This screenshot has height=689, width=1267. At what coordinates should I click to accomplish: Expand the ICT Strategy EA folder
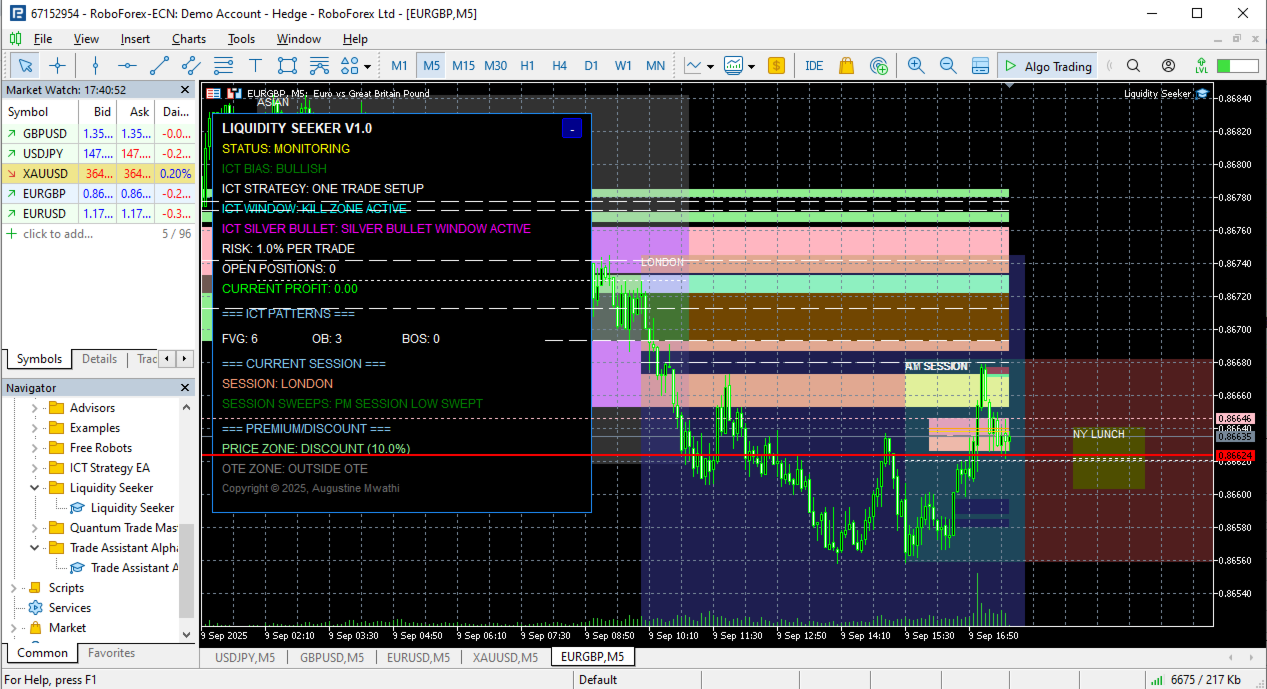35,468
